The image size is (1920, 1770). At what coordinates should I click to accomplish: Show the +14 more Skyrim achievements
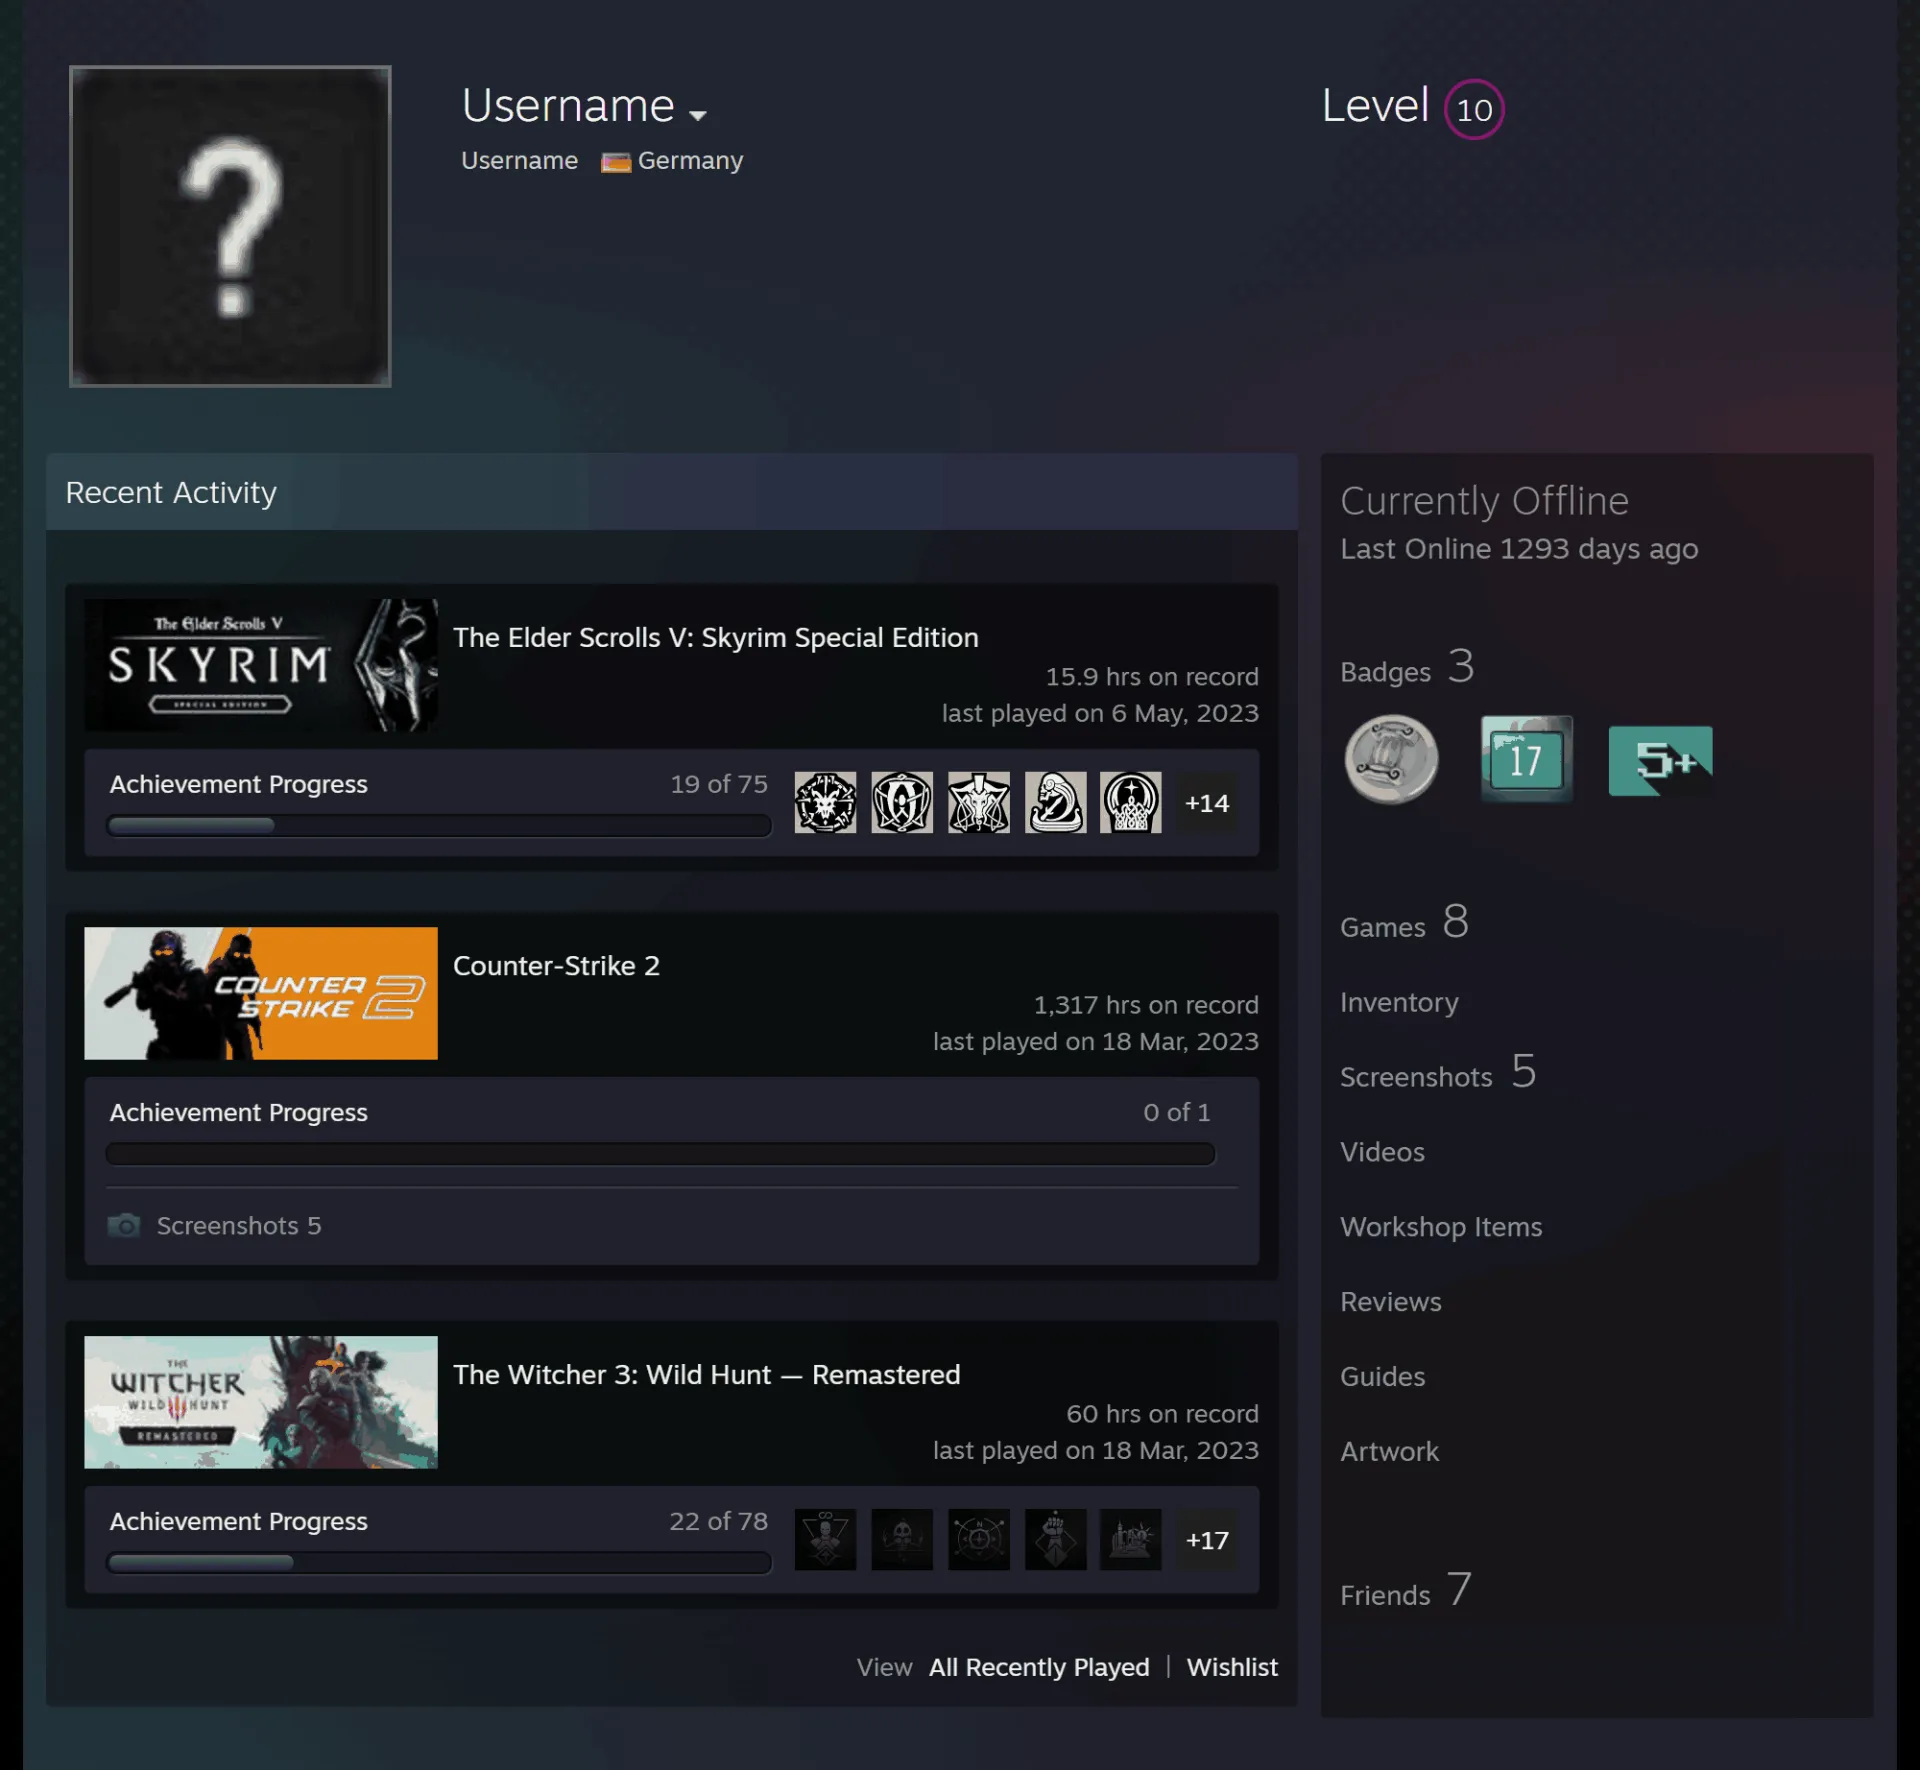[1207, 803]
